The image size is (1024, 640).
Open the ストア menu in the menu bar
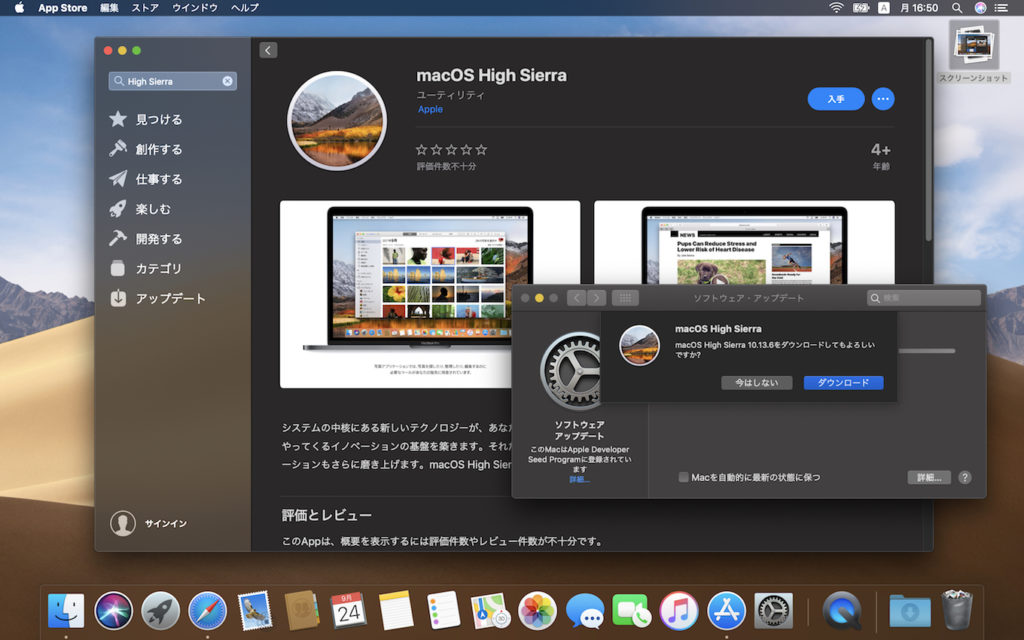click(145, 8)
